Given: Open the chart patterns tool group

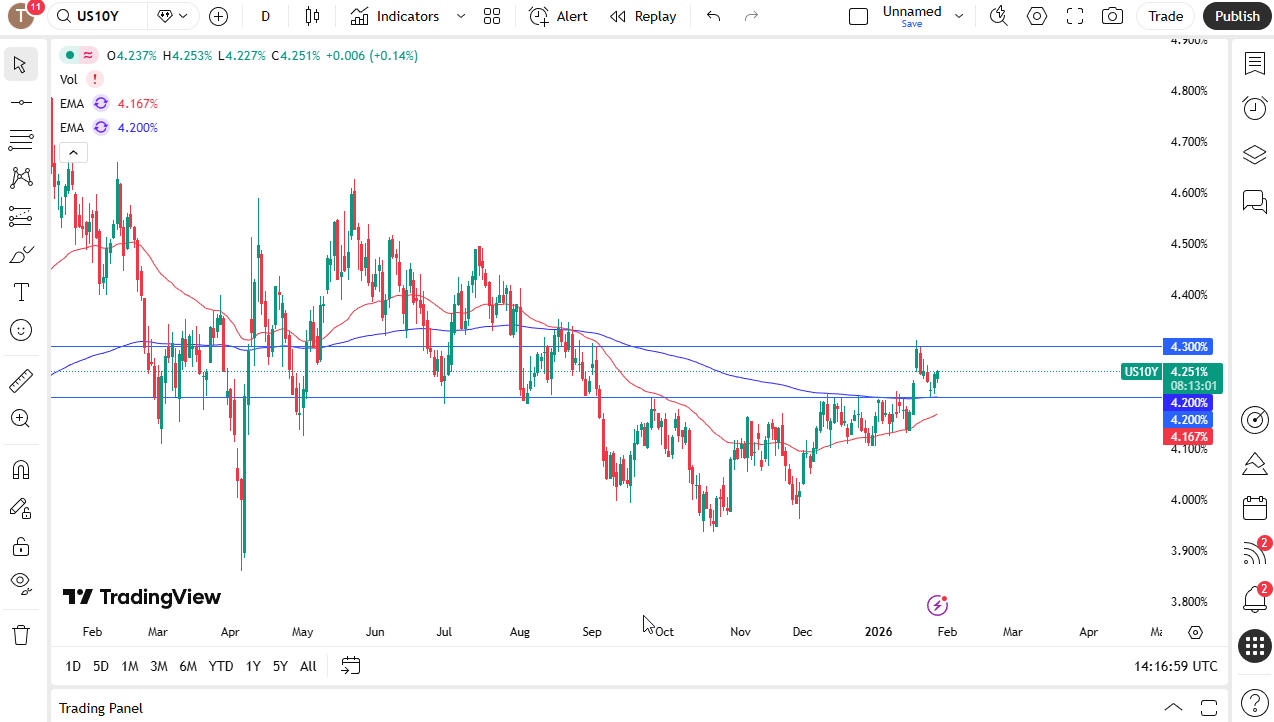Looking at the screenshot, I should (x=20, y=178).
